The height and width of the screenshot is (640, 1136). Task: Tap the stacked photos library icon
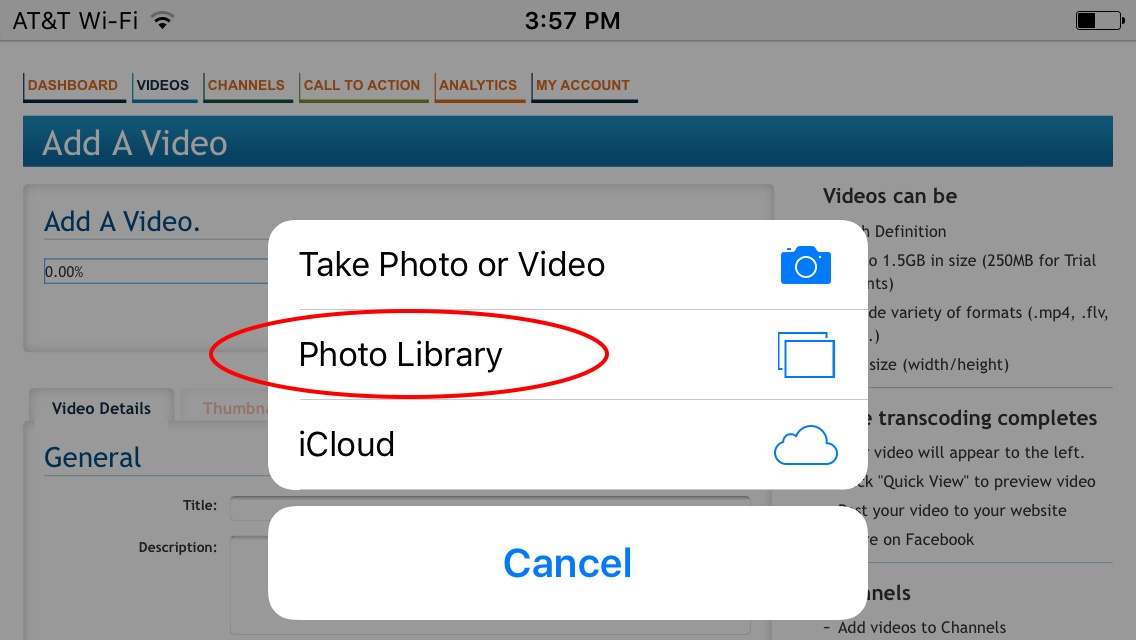(x=806, y=354)
